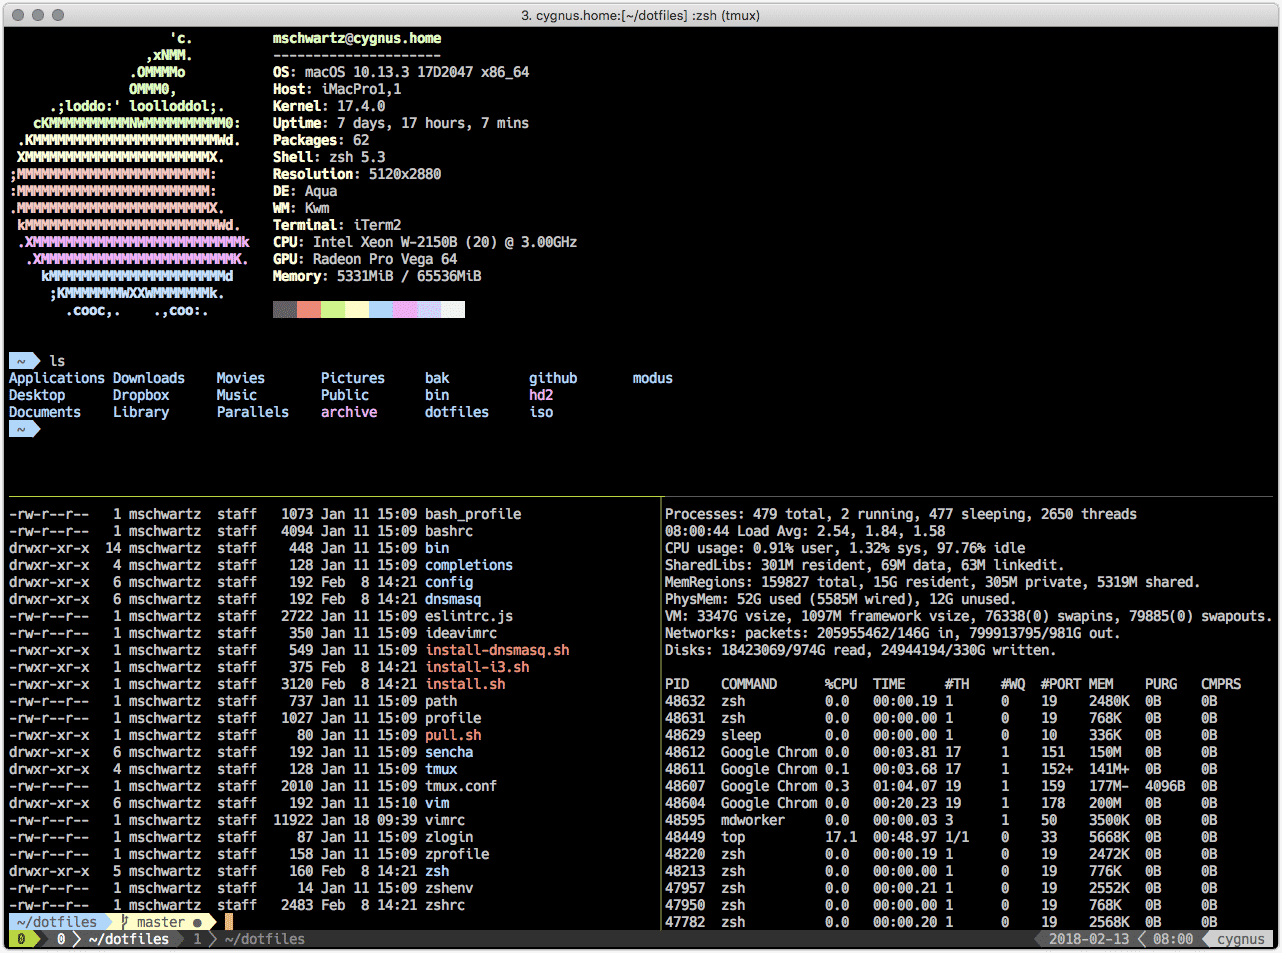Click the completions directory name
The height and width of the screenshot is (953, 1282).
[469, 565]
